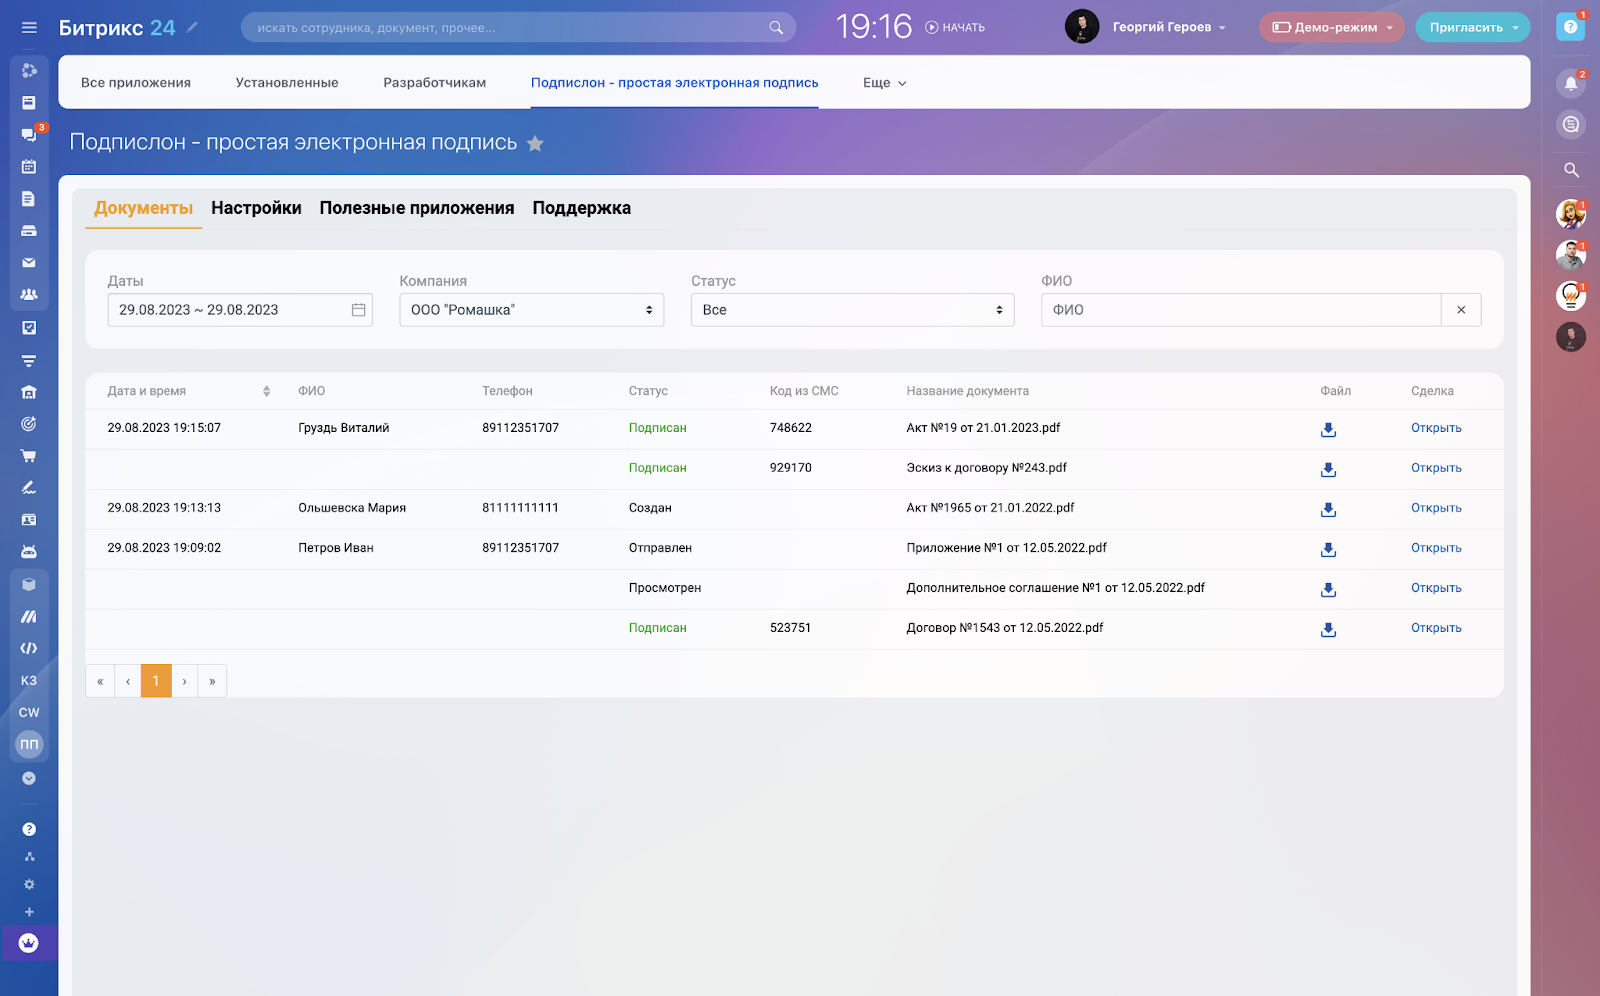Screen dimensions: 1600x996
Task: Open the calendar icon in left sidebar
Action: 29,167
